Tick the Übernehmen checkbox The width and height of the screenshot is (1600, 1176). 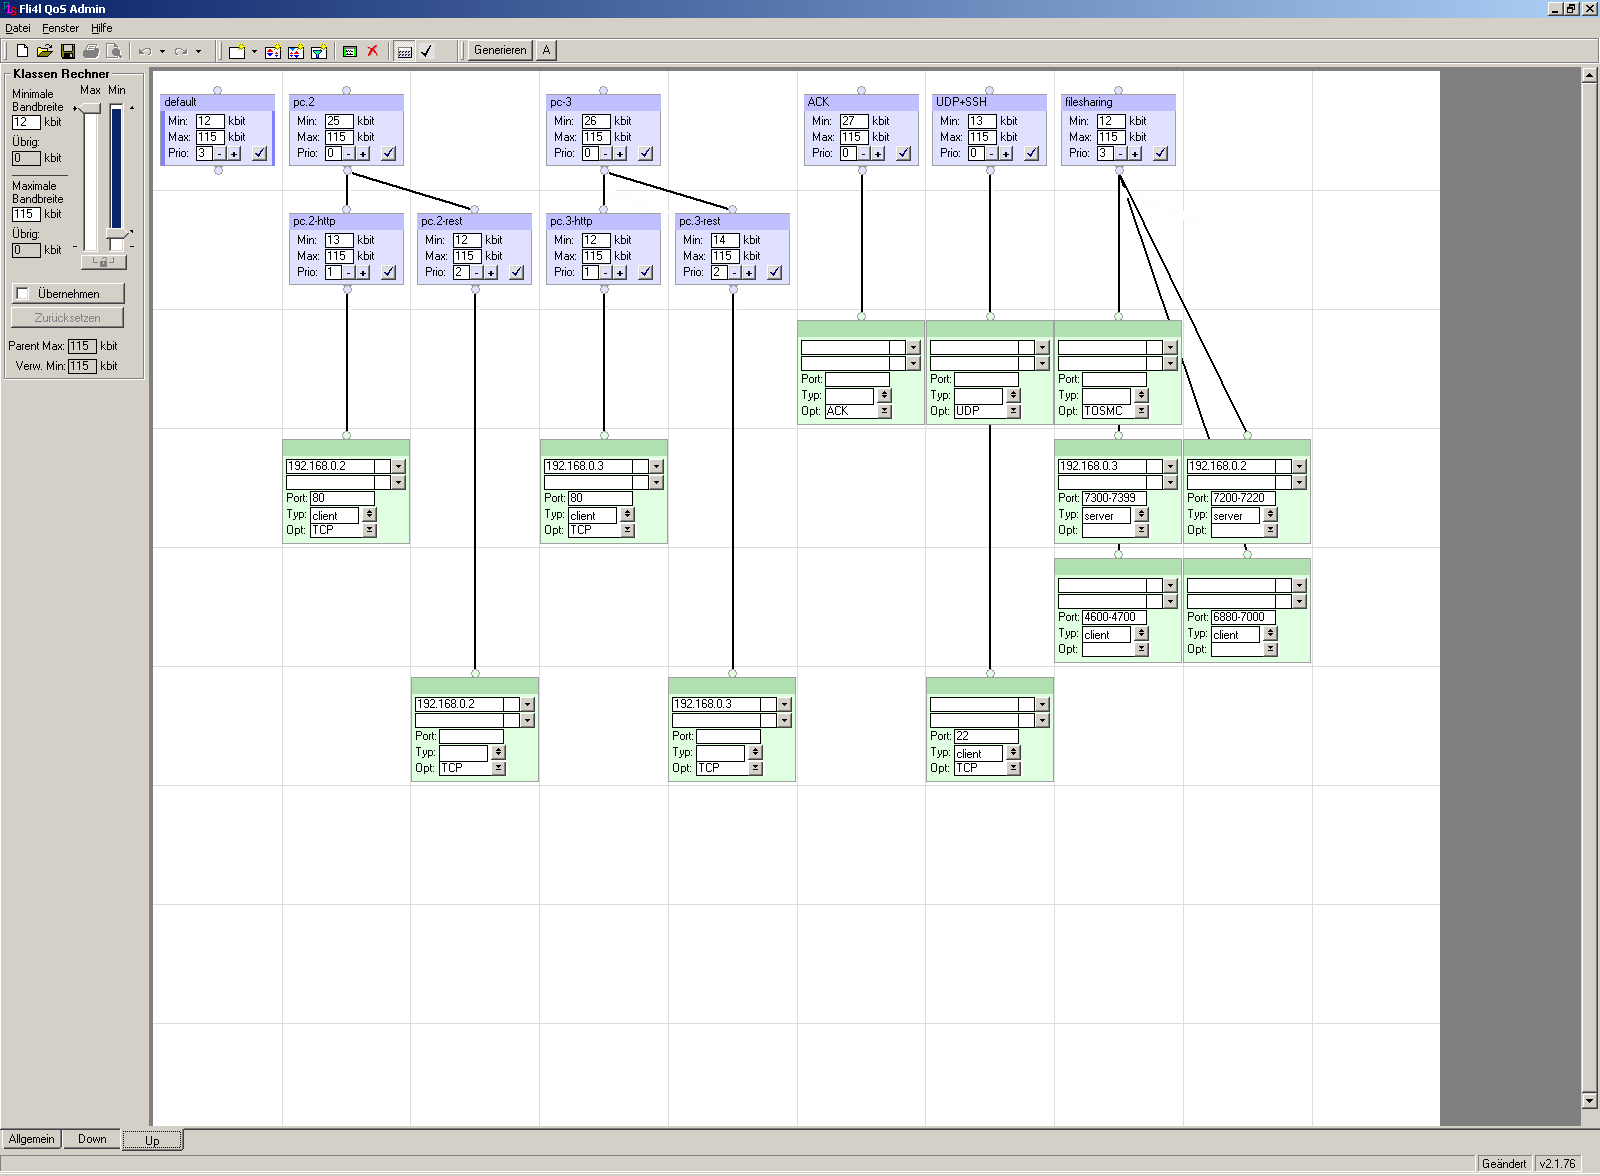23,294
